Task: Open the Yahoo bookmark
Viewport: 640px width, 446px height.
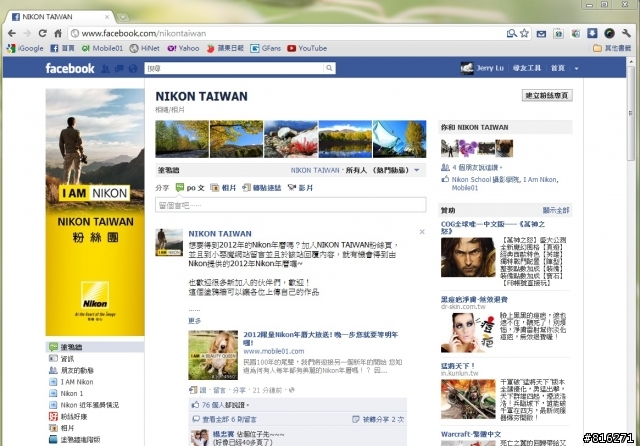Action: point(183,48)
